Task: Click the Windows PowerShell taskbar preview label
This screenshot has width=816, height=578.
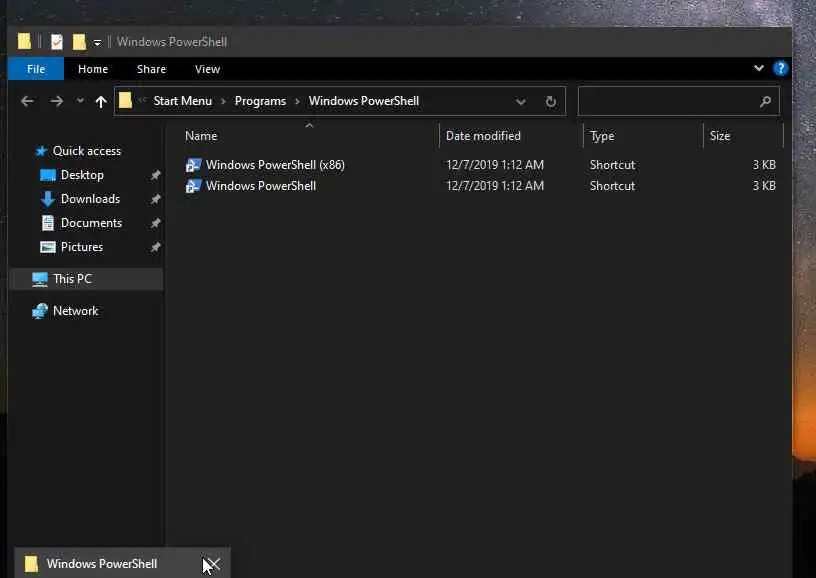Action: (x=102, y=563)
